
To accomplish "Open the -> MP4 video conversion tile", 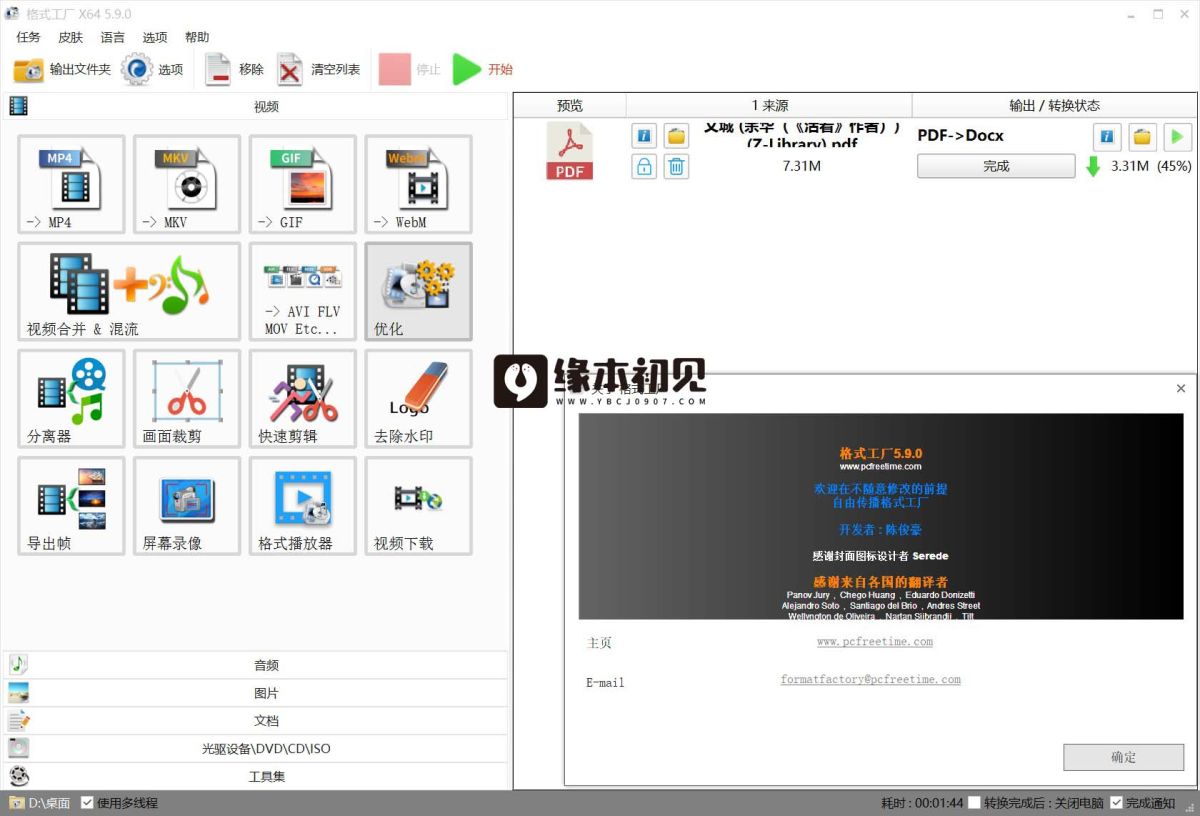I will (x=71, y=184).
